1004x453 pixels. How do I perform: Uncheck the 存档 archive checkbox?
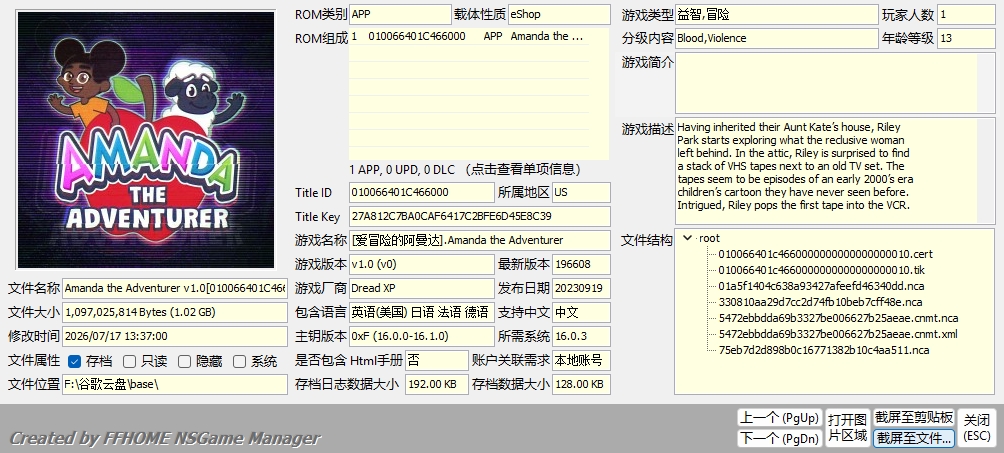tap(74, 361)
